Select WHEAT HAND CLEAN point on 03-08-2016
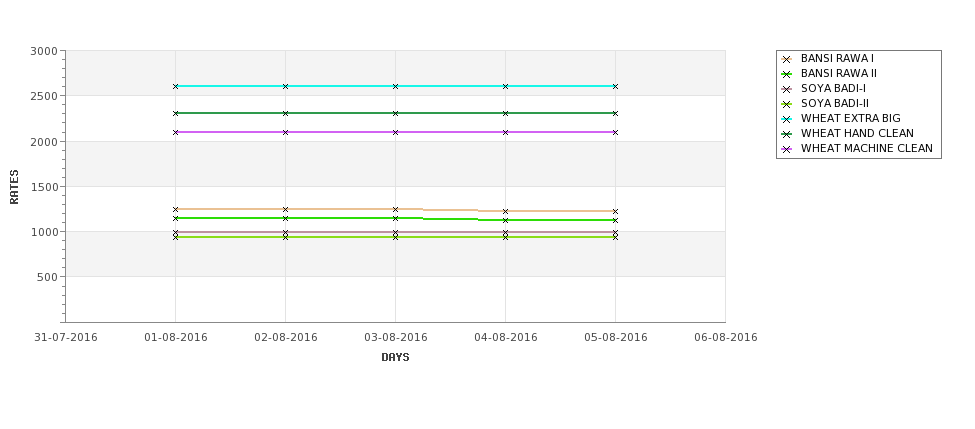 (395, 113)
